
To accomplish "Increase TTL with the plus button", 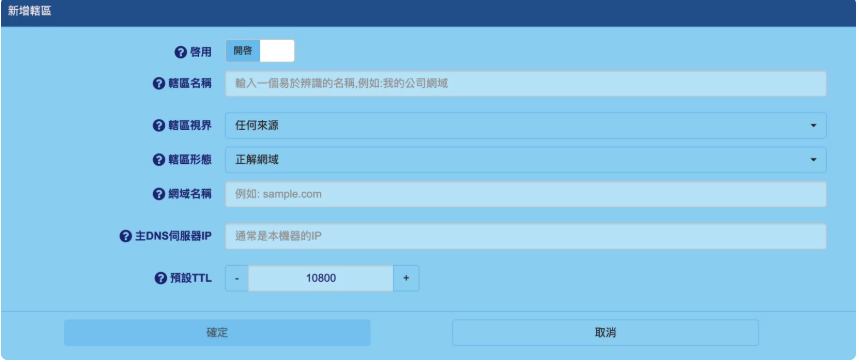I will click(406, 278).
